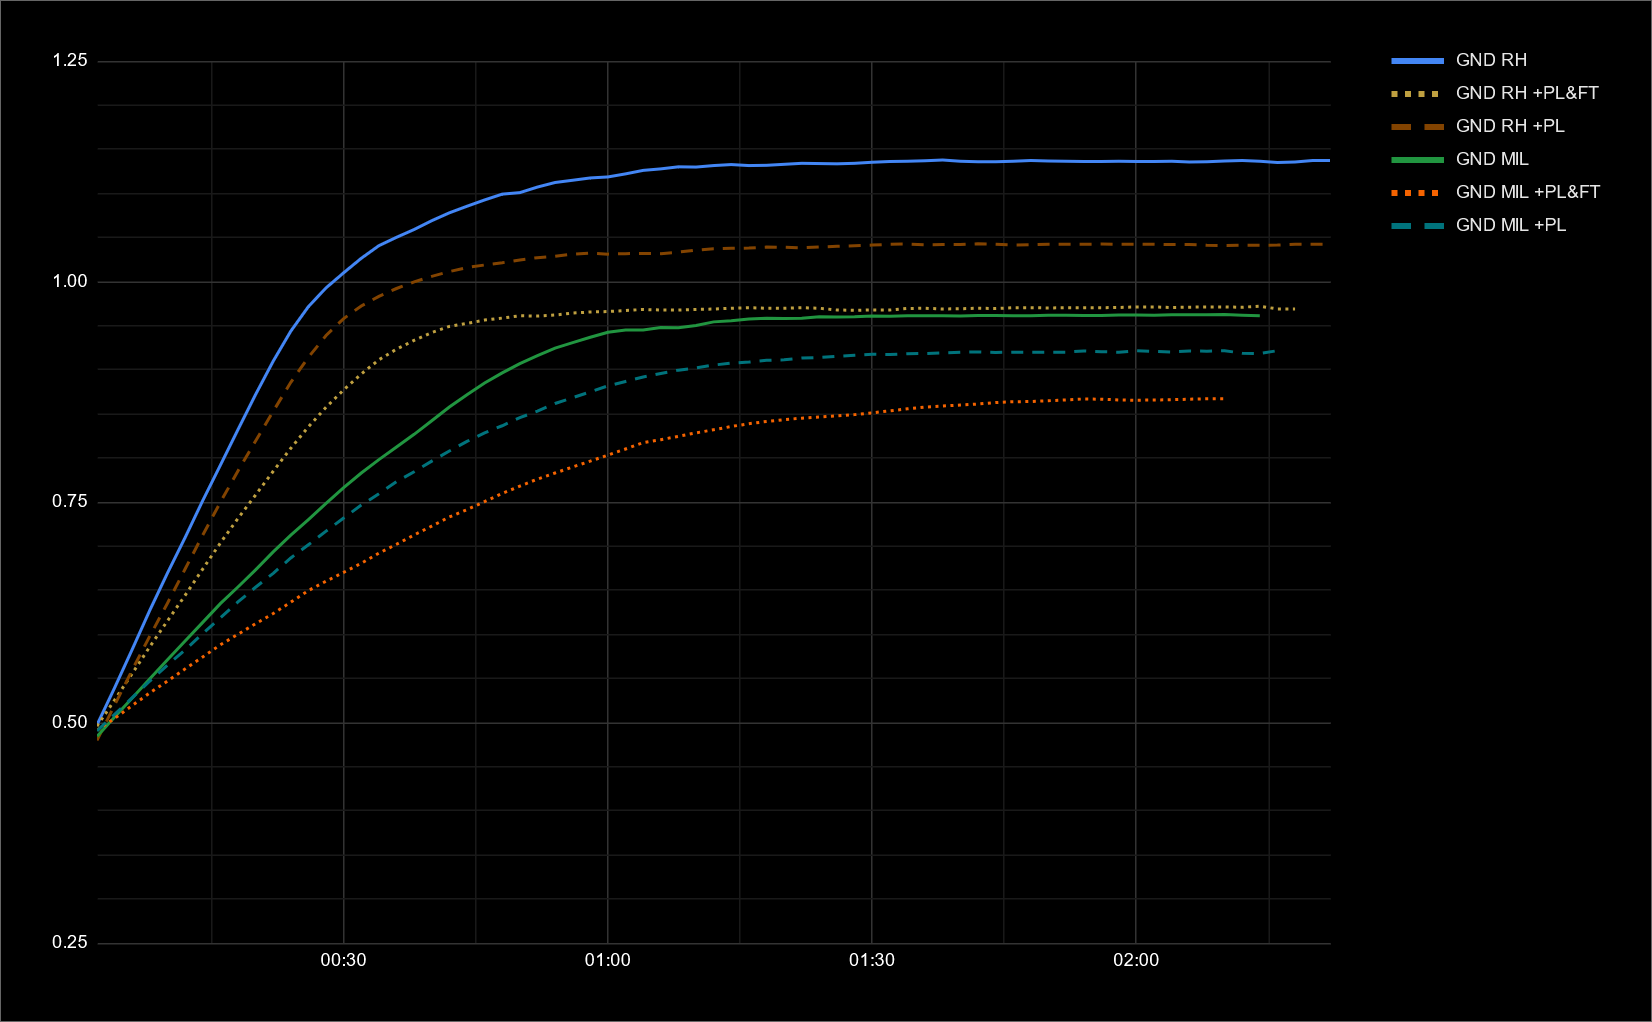
Task: Click the teal dashed GND MIL +PL swatch
Action: 1417,225
